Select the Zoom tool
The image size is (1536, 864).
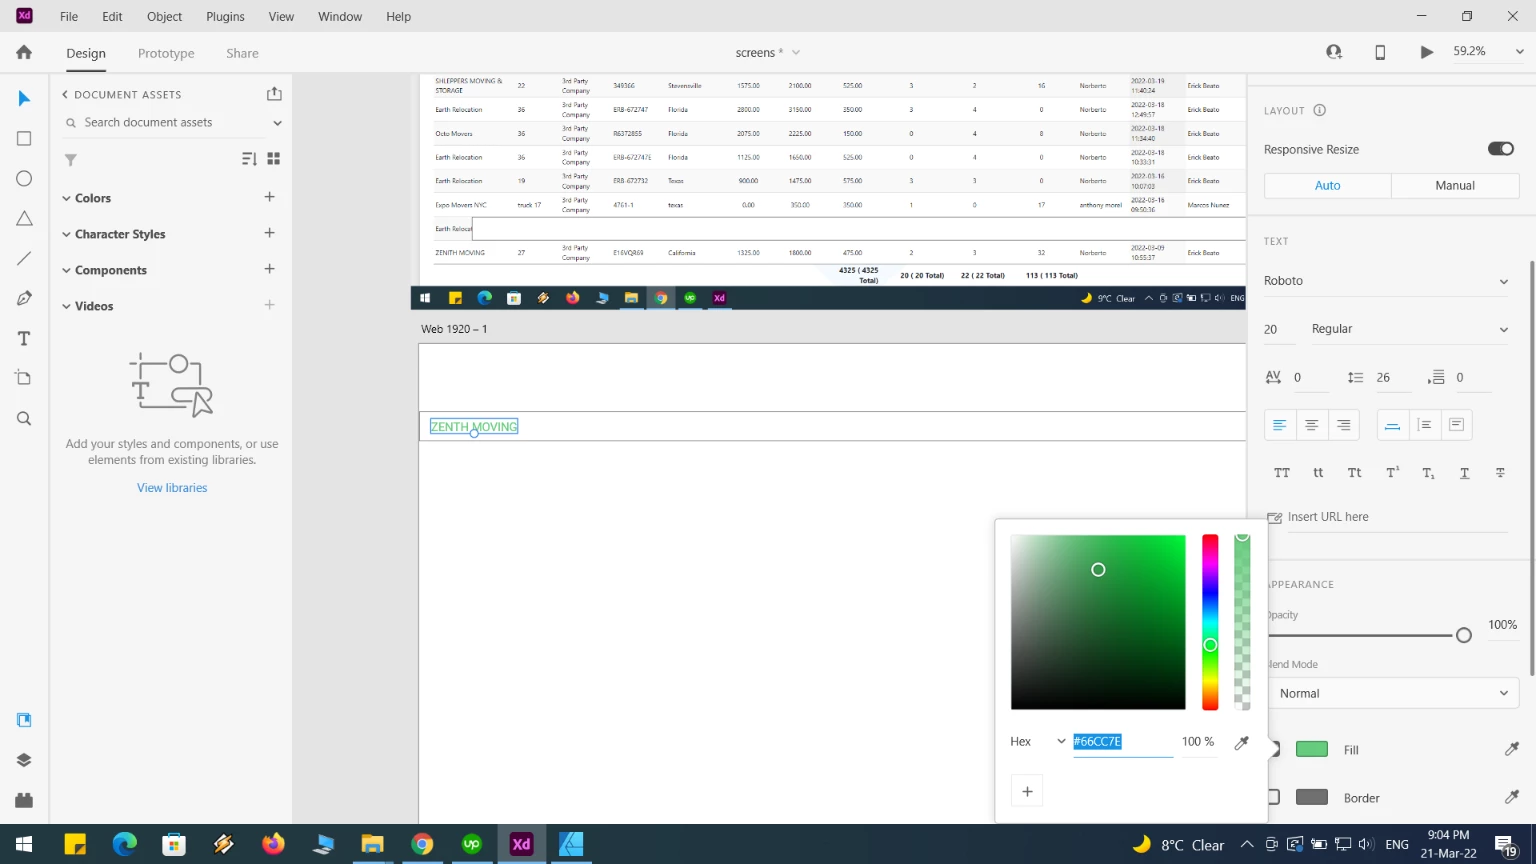(24, 419)
